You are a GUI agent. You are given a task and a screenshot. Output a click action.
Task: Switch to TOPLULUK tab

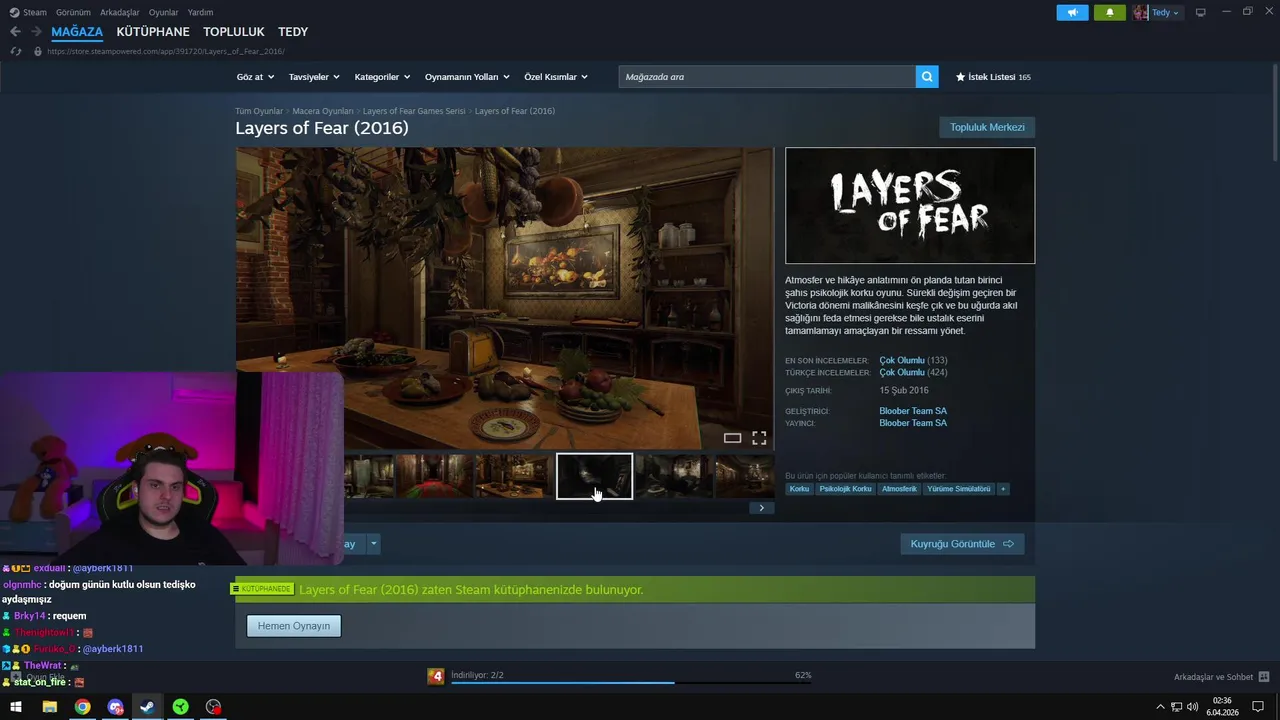coord(234,32)
